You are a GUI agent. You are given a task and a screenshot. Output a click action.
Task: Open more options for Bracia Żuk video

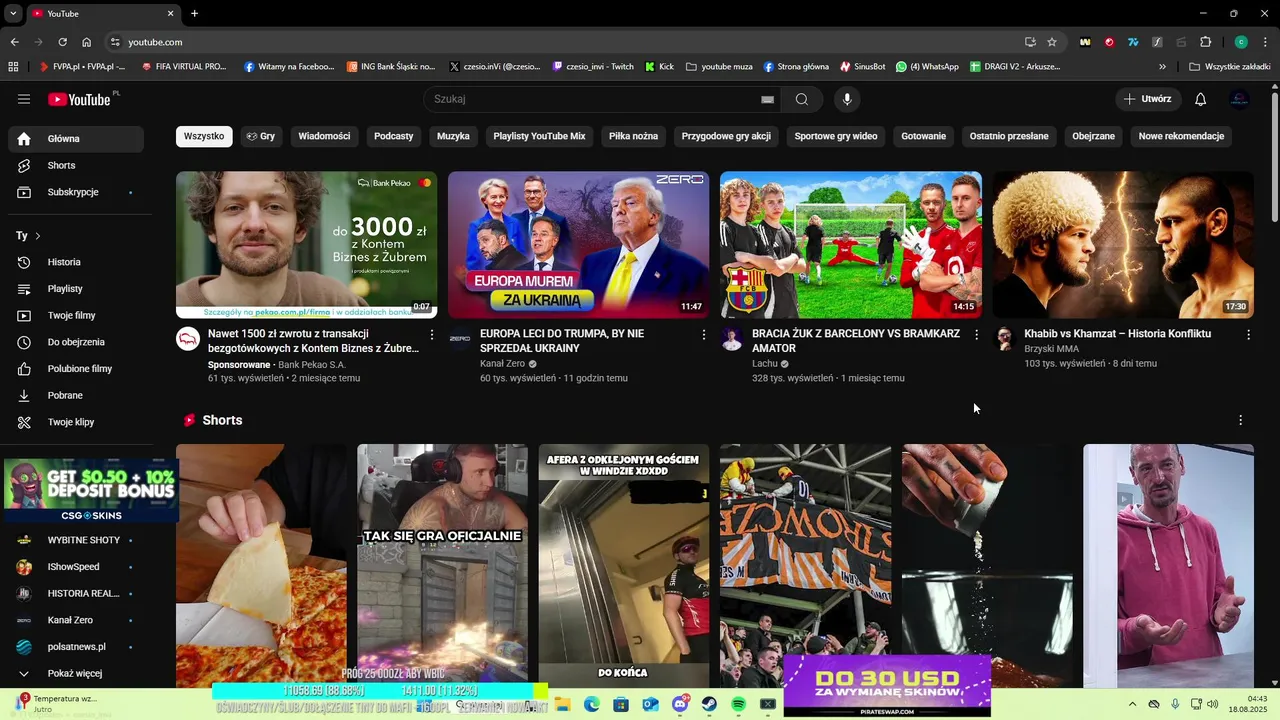(977, 334)
